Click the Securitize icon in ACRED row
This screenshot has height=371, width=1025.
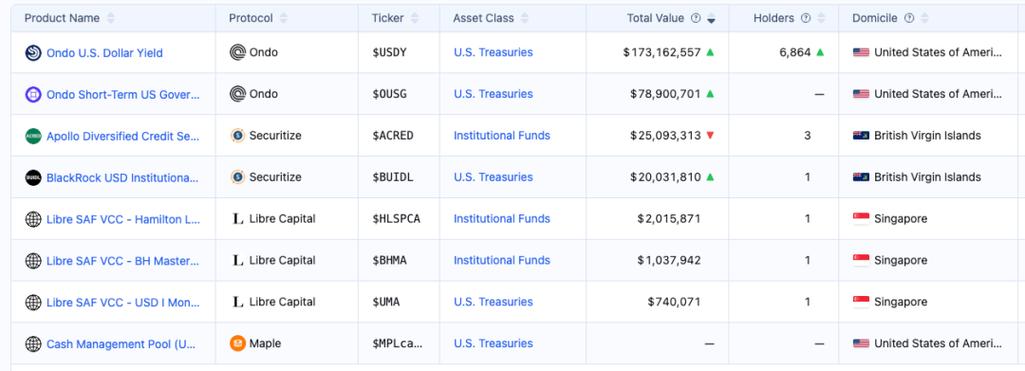pos(238,136)
